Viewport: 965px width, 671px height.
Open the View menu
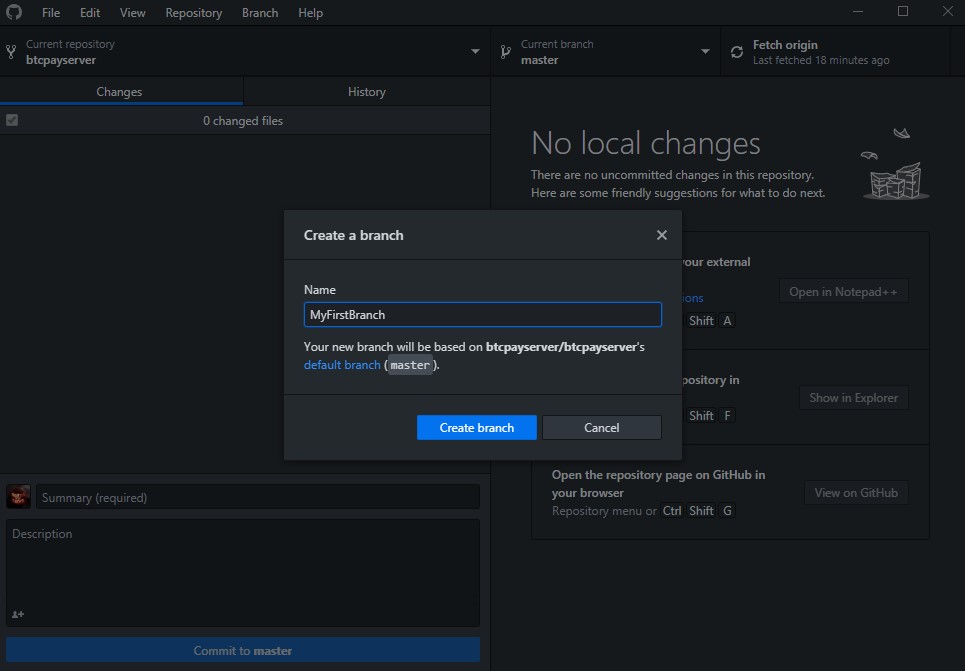[x=132, y=12]
